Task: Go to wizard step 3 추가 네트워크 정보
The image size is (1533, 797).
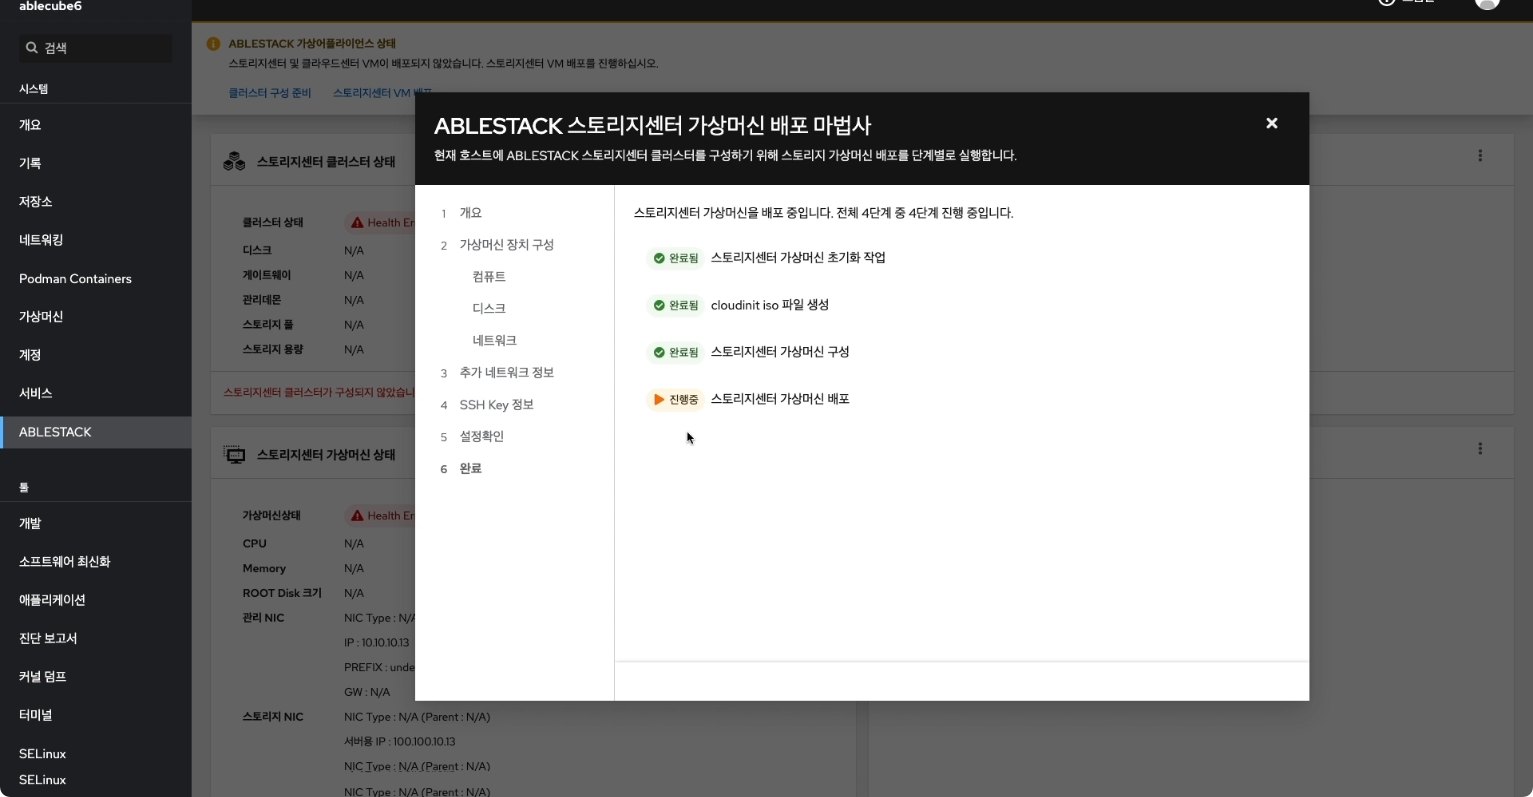Action: click(x=506, y=373)
